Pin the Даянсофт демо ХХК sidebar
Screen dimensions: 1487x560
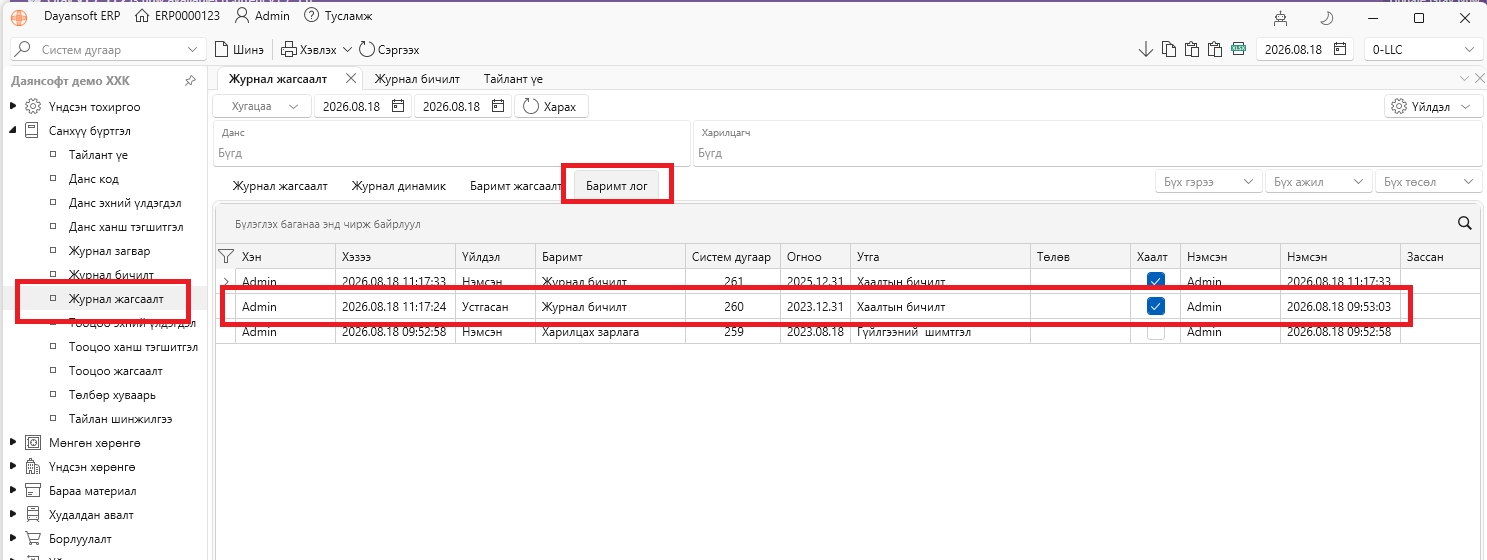click(x=190, y=81)
